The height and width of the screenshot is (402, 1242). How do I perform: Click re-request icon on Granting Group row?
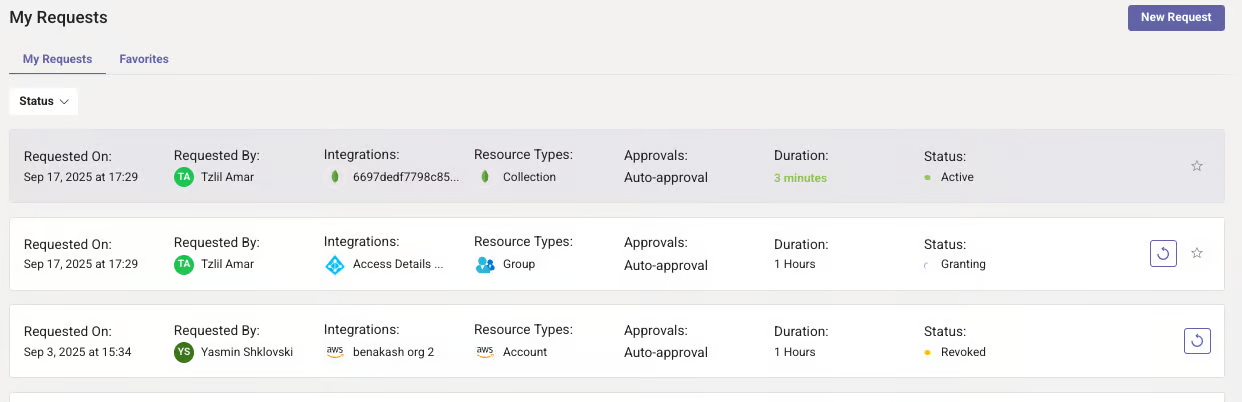coord(1163,254)
